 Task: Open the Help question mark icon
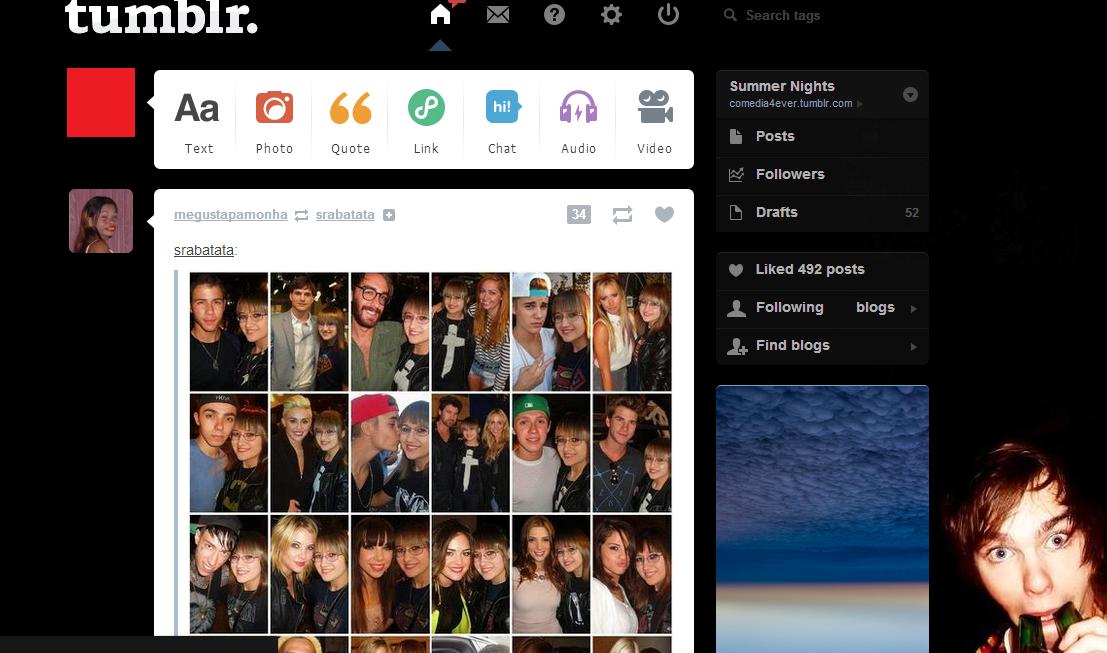click(x=554, y=14)
